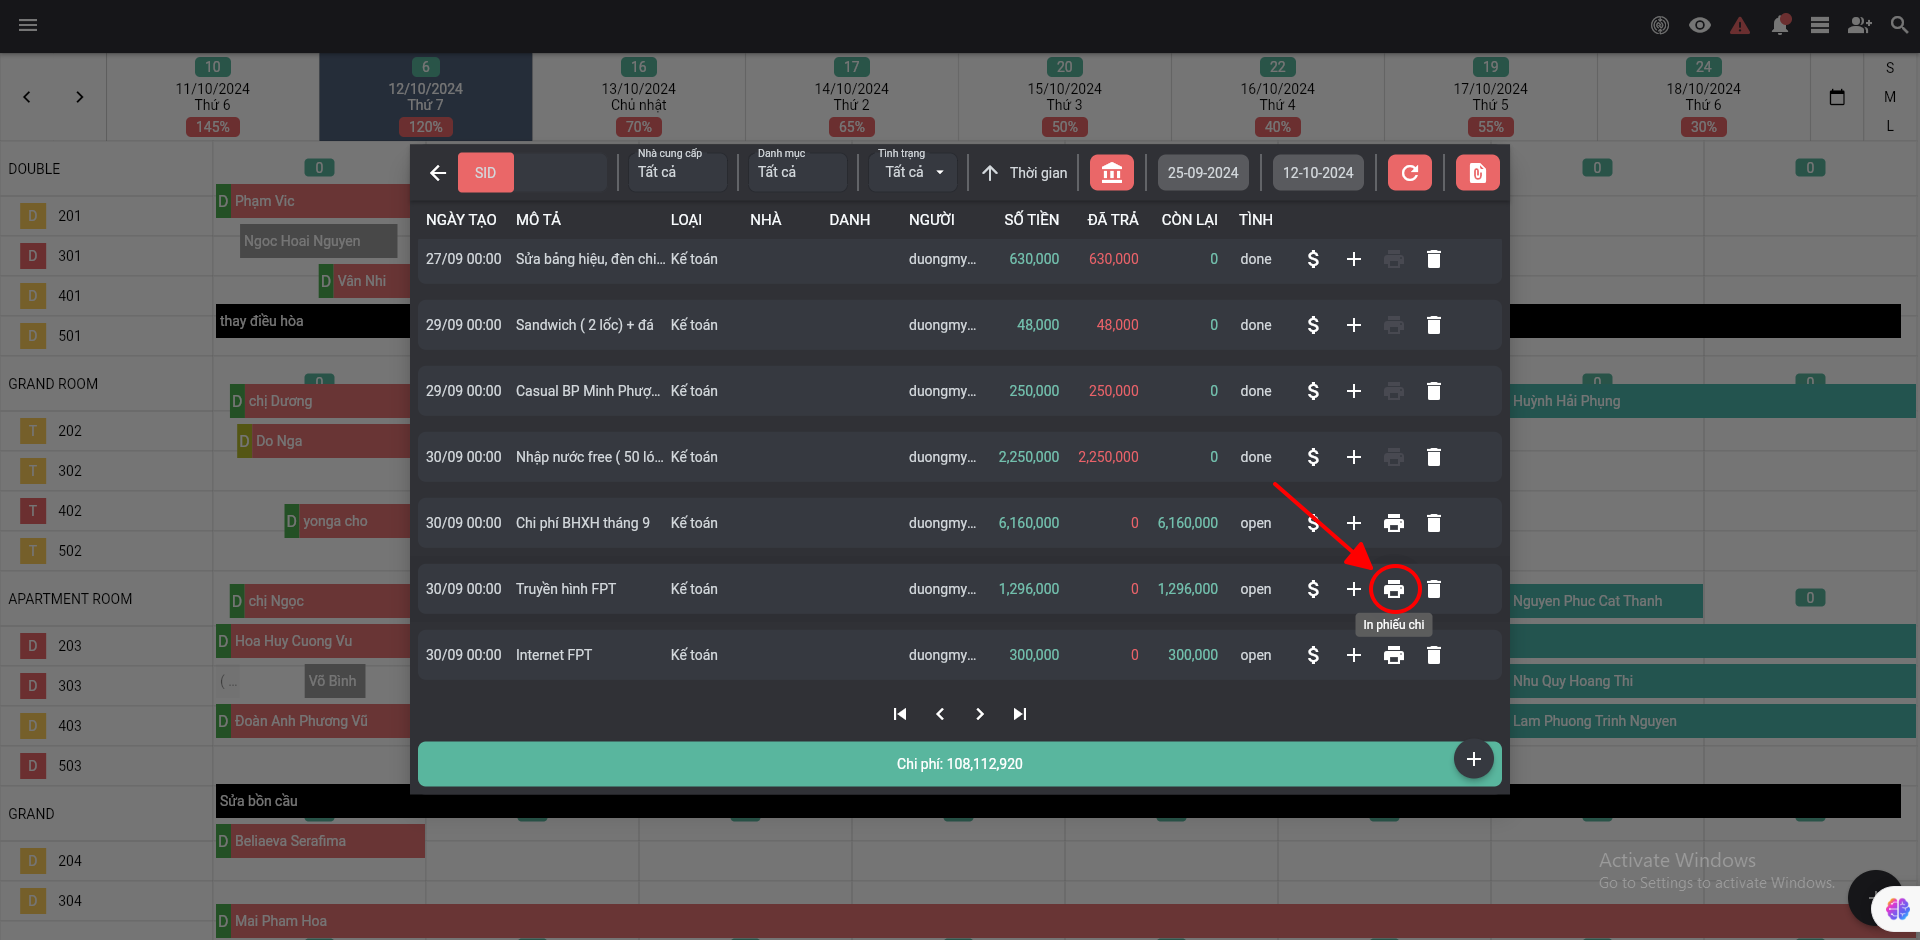
Task: Pay the Internet FPT expense with dollar icon
Action: [x=1313, y=655]
